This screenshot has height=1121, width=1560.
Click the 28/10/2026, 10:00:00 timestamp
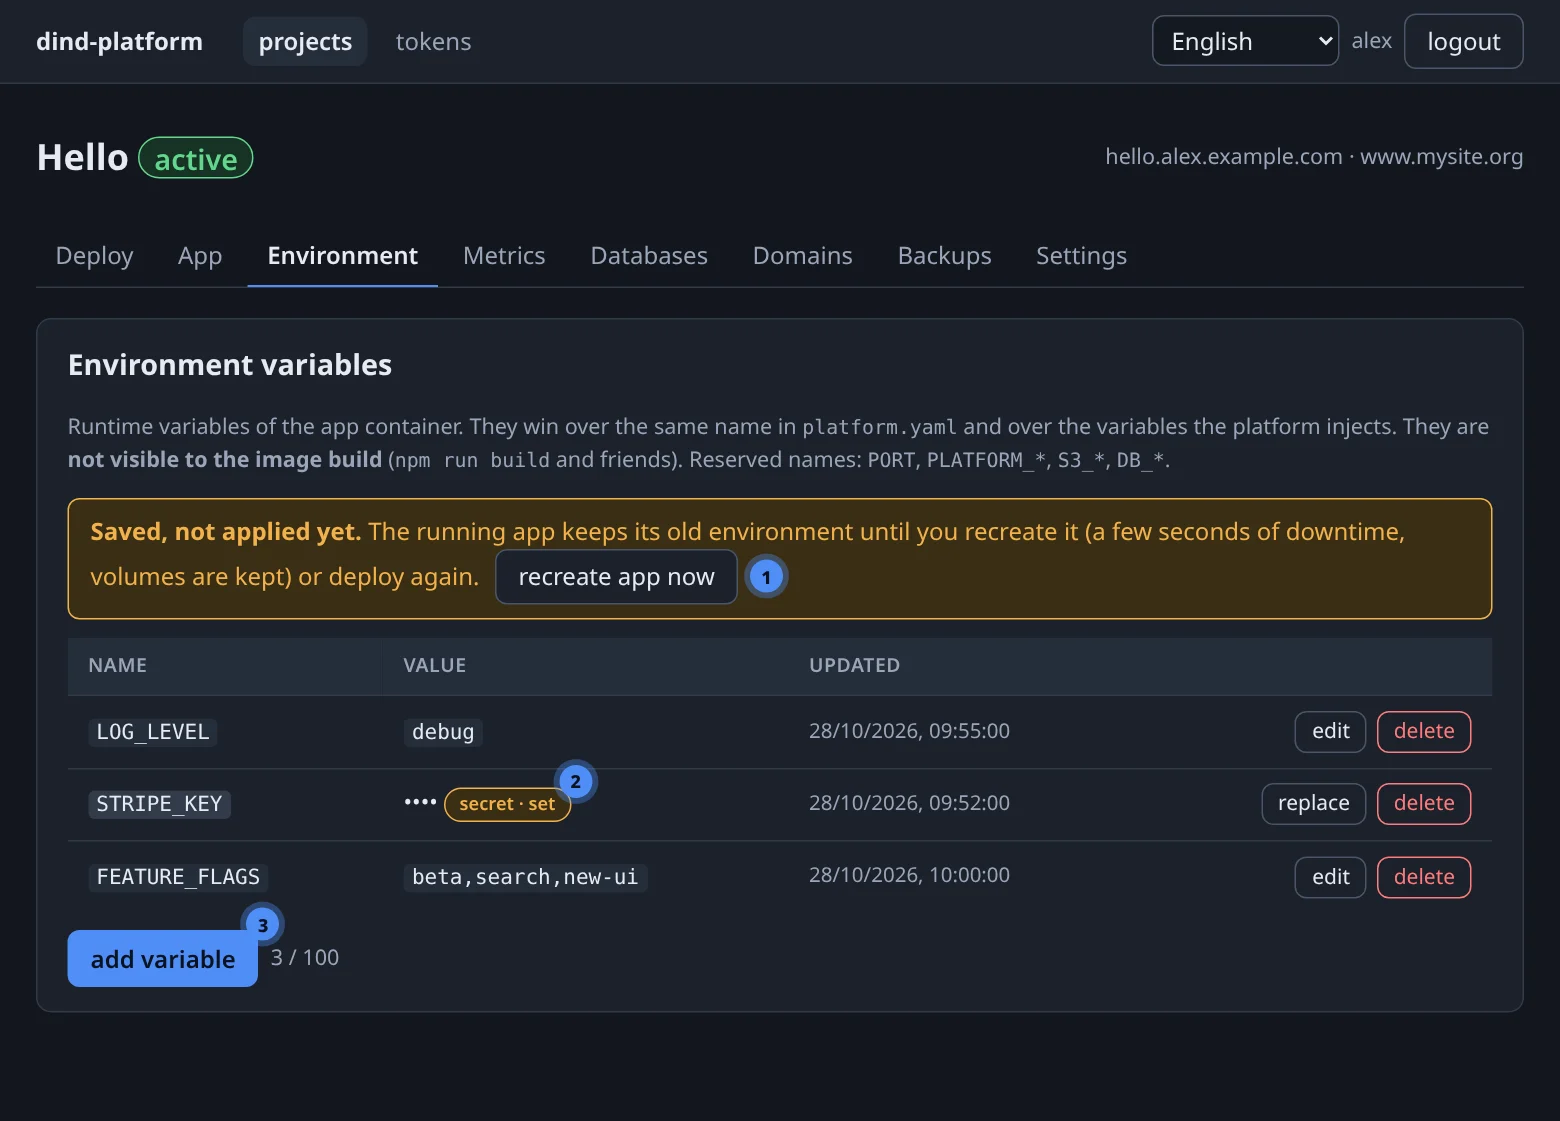(x=909, y=875)
